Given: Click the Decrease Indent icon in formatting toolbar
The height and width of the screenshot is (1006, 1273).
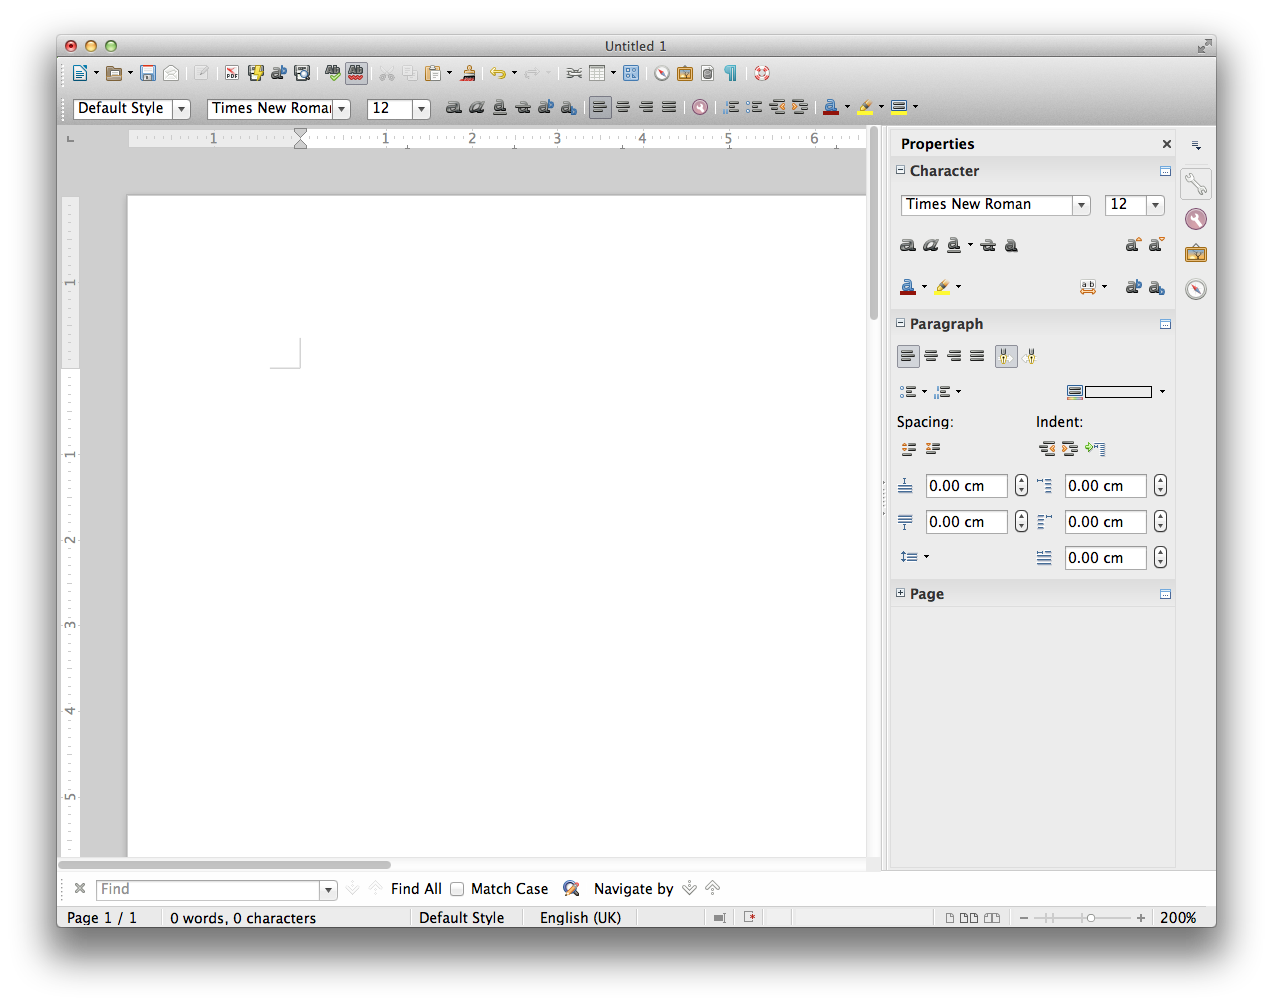Looking at the screenshot, I should [777, 107].
